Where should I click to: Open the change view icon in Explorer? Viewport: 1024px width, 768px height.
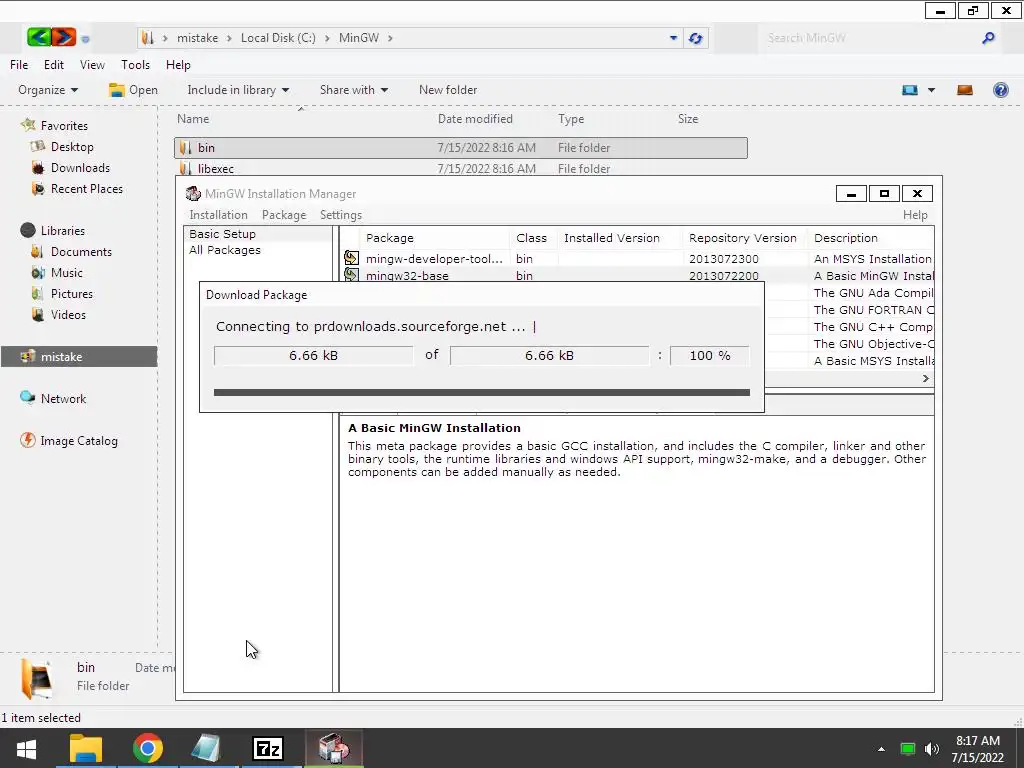click(x=910, y=90)
